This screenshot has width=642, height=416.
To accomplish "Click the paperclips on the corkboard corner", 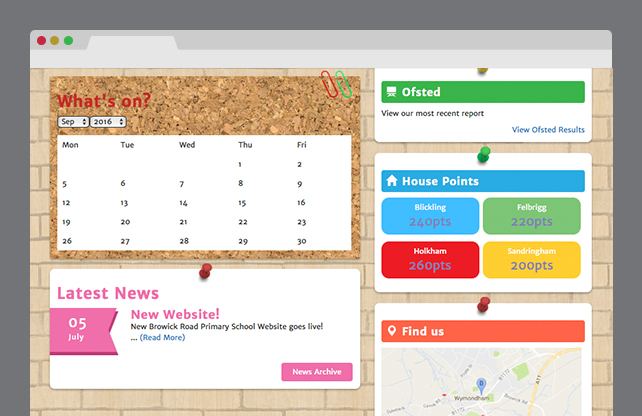I will (x=336, y=84).
